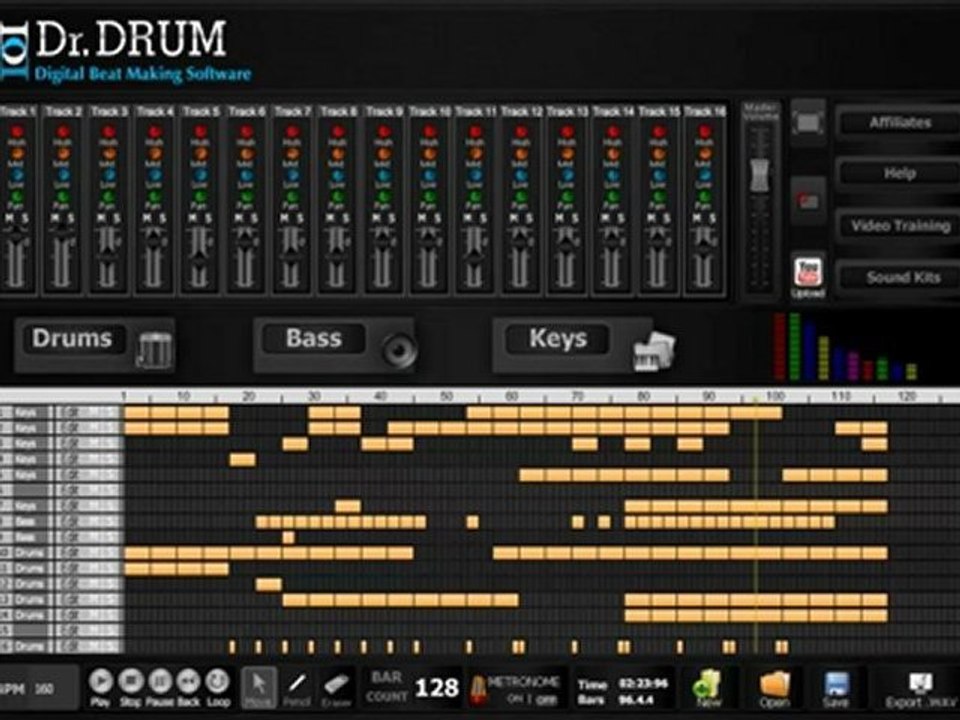Toggle the Loop playback button
The height and width of the screenshot is (720, 960).
[217, 681]
